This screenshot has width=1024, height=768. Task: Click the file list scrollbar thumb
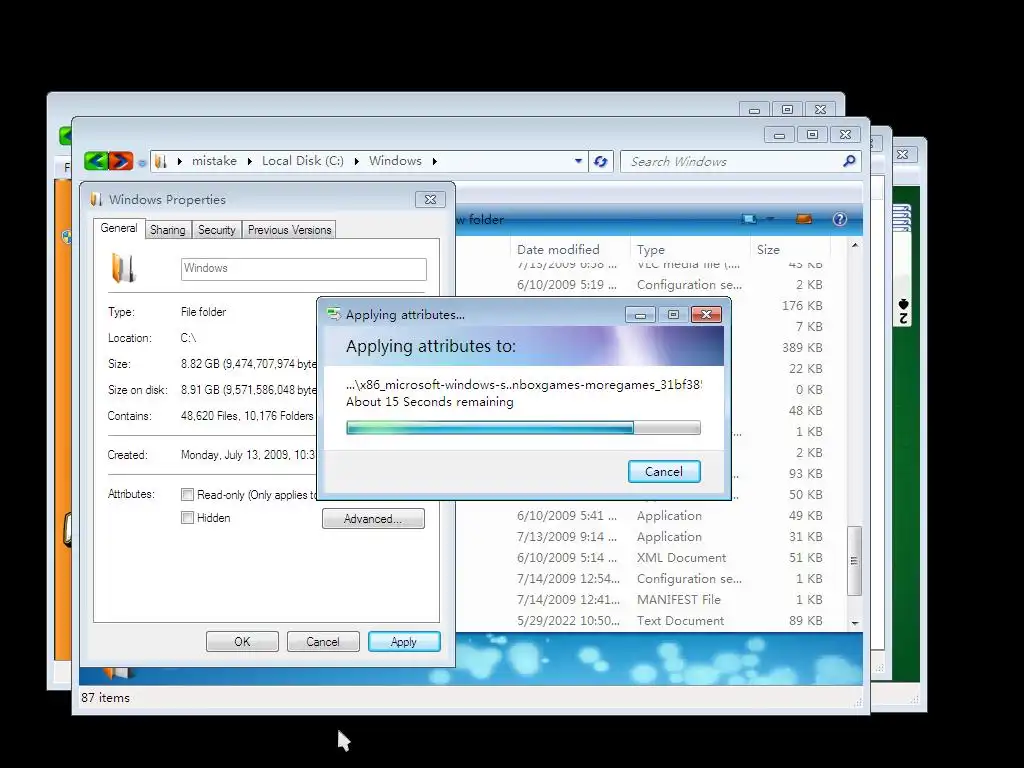(x=854, y=560)
